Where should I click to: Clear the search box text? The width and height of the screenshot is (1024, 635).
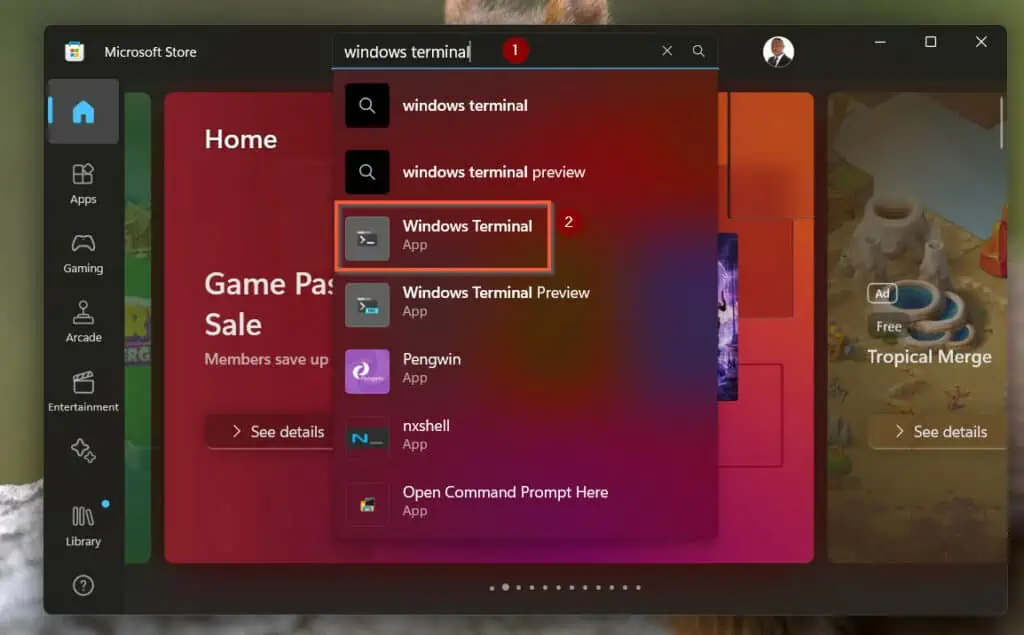click(667, 51)
